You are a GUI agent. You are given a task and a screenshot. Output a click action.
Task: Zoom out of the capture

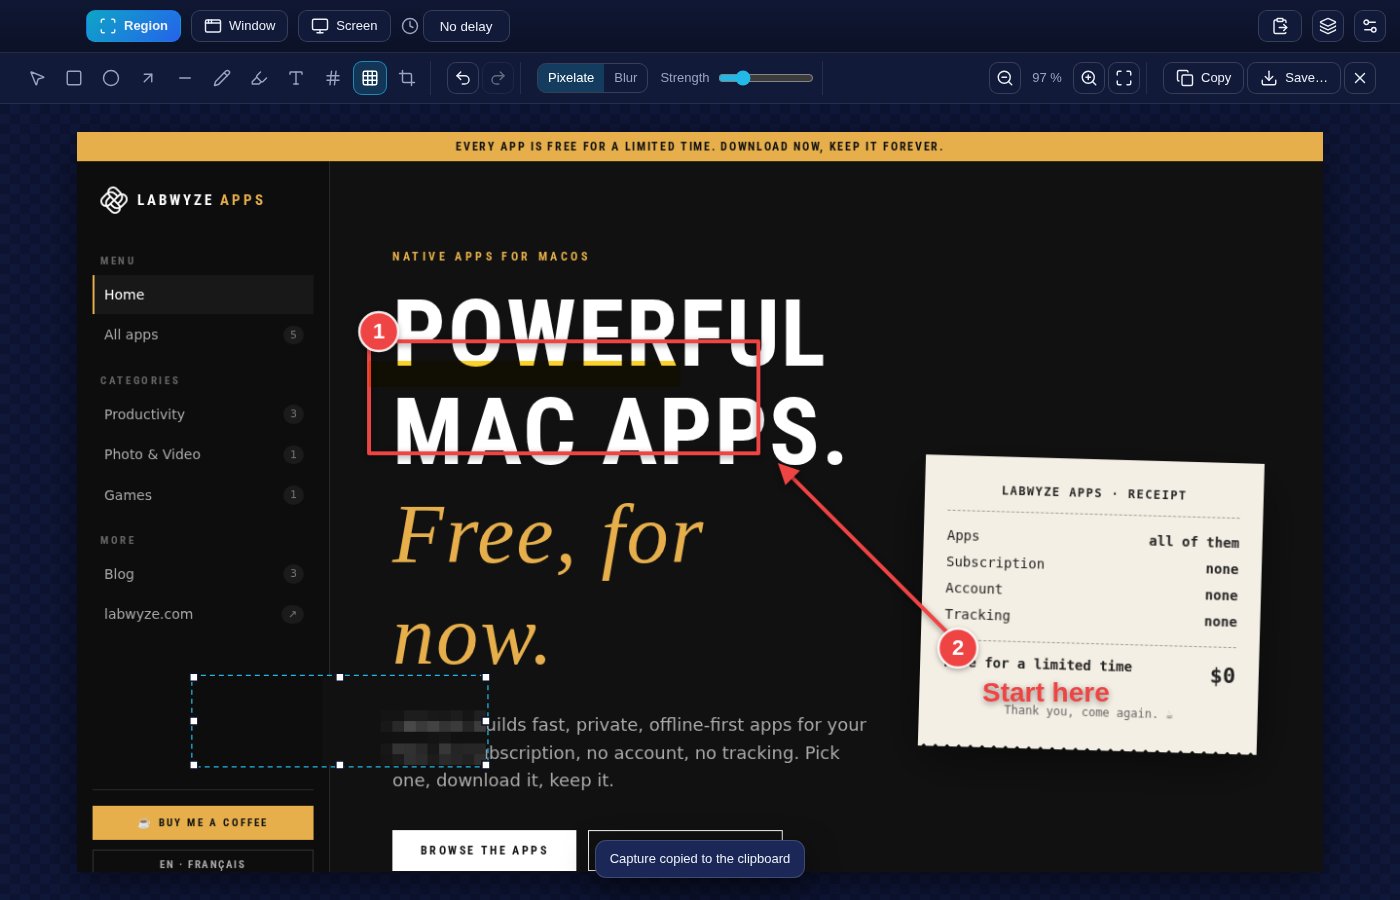coord(1005,78)
